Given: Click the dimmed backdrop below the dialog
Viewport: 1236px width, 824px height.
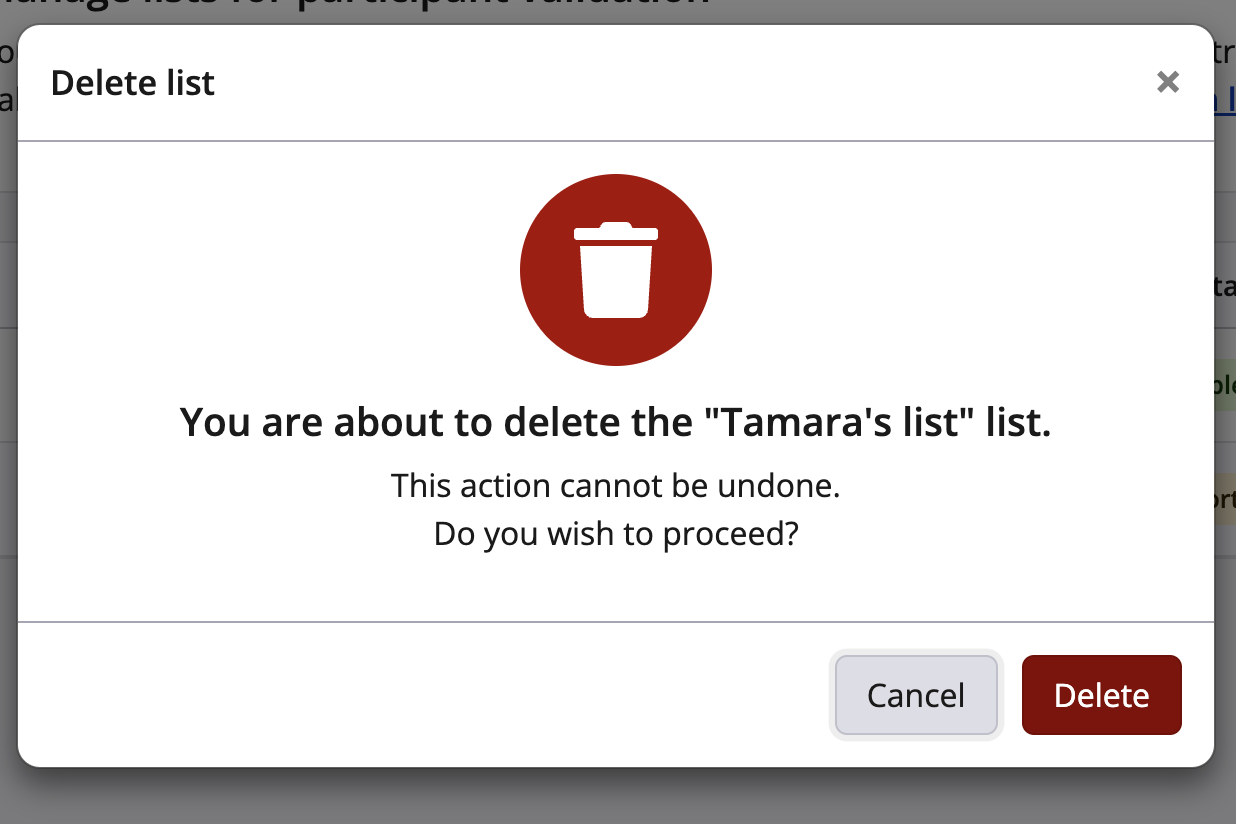Looking at the screenshot, I should point(616,798).
